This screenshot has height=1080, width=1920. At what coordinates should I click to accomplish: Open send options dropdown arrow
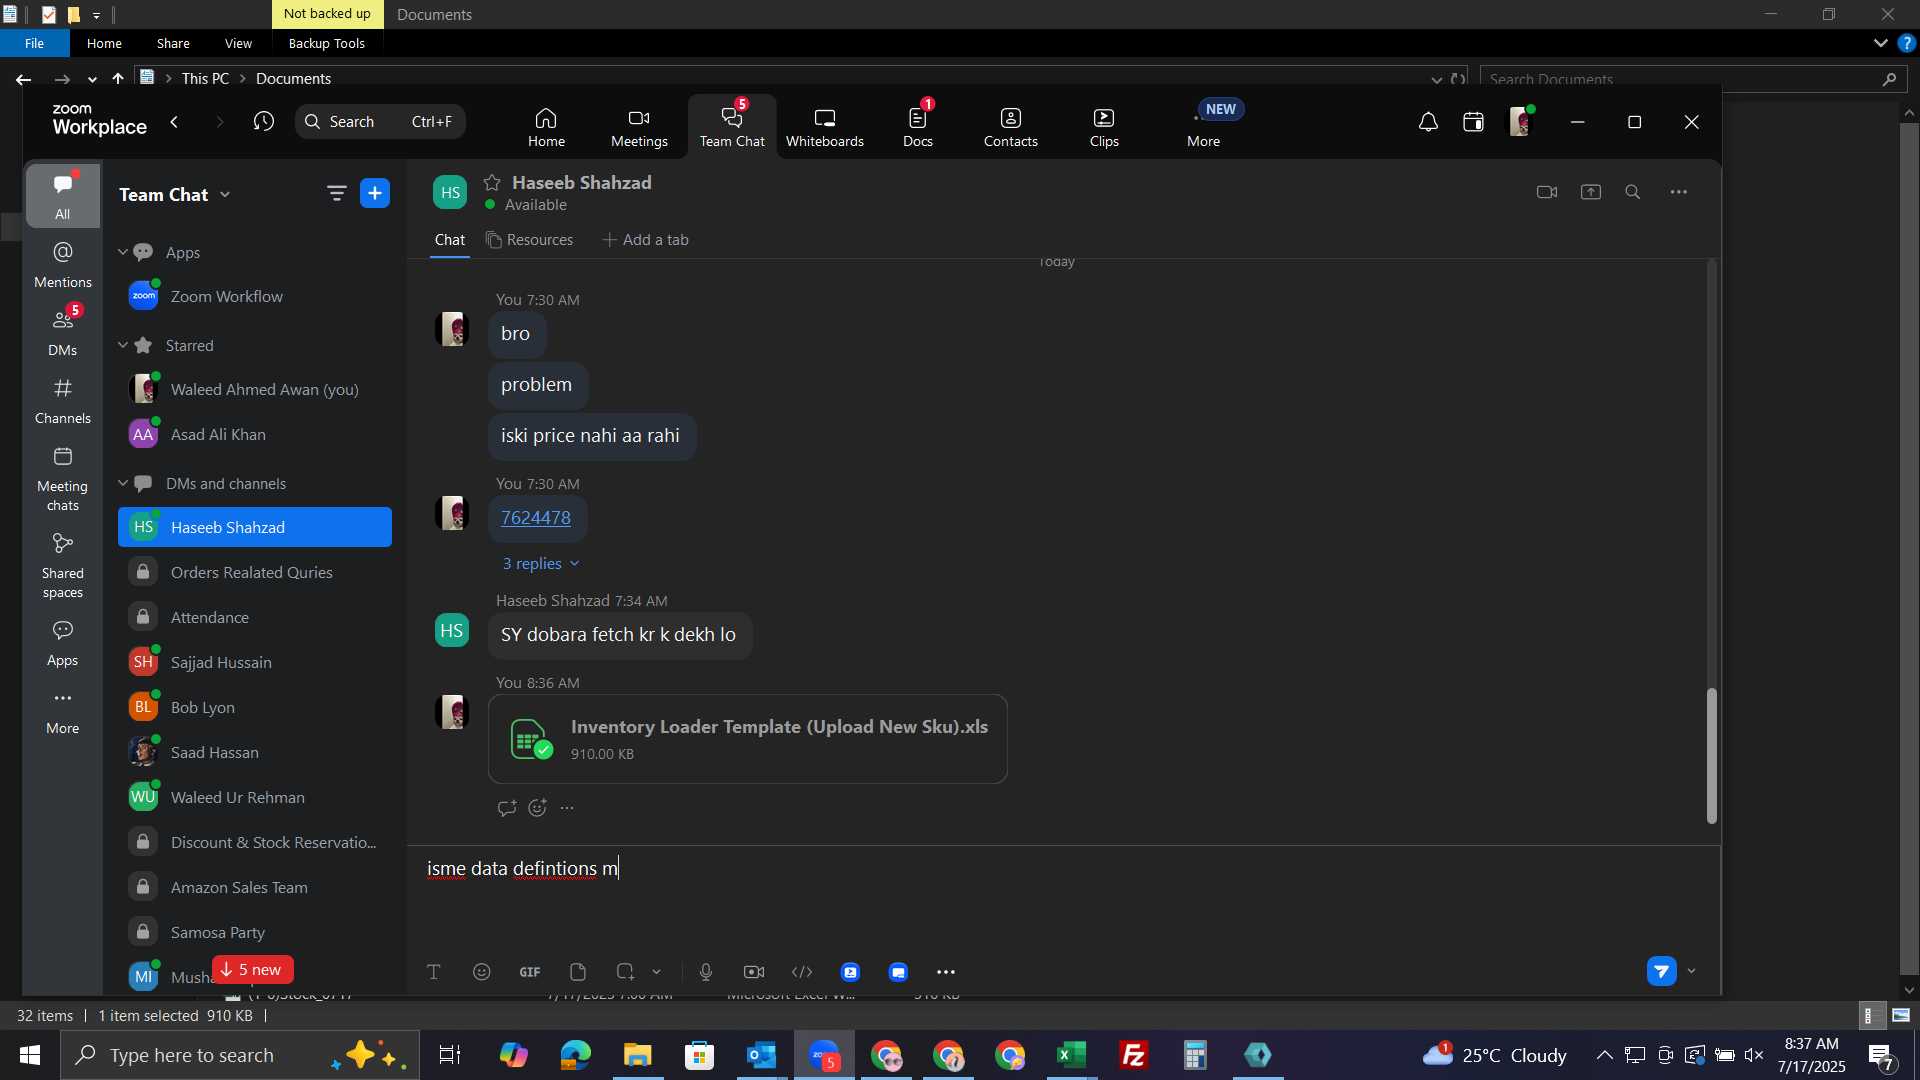point(1692,971)
